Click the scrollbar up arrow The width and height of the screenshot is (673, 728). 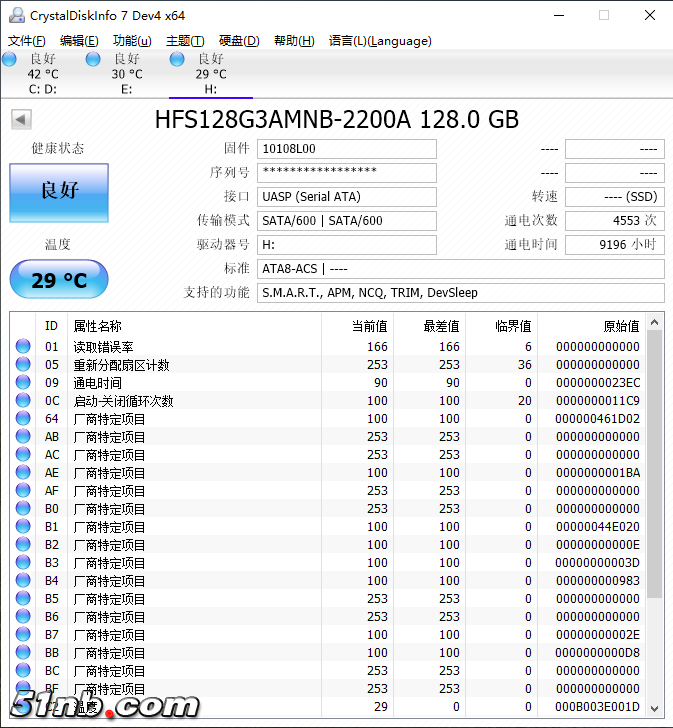tap(654, 323)
